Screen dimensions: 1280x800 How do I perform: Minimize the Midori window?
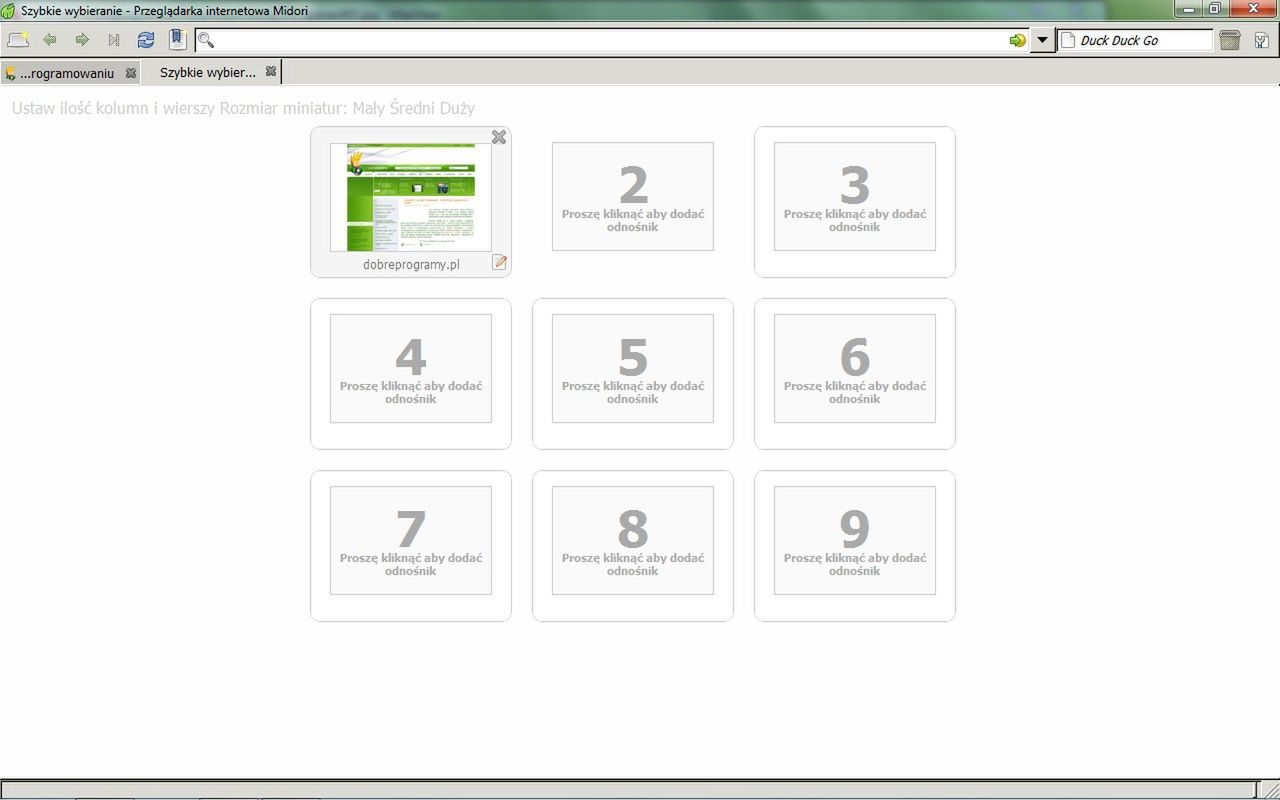1189,9
